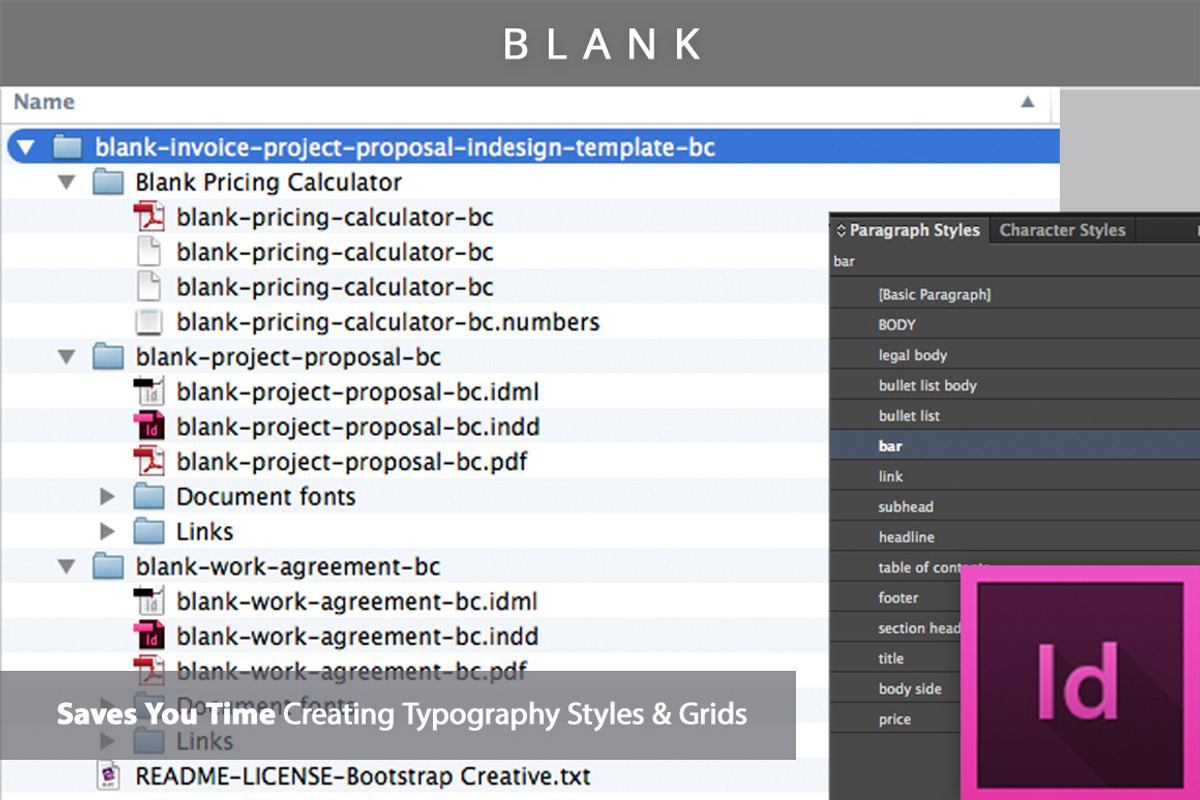1200x800 pixels.
Task: Apply the price paragraph style
Action: [895, 719]
